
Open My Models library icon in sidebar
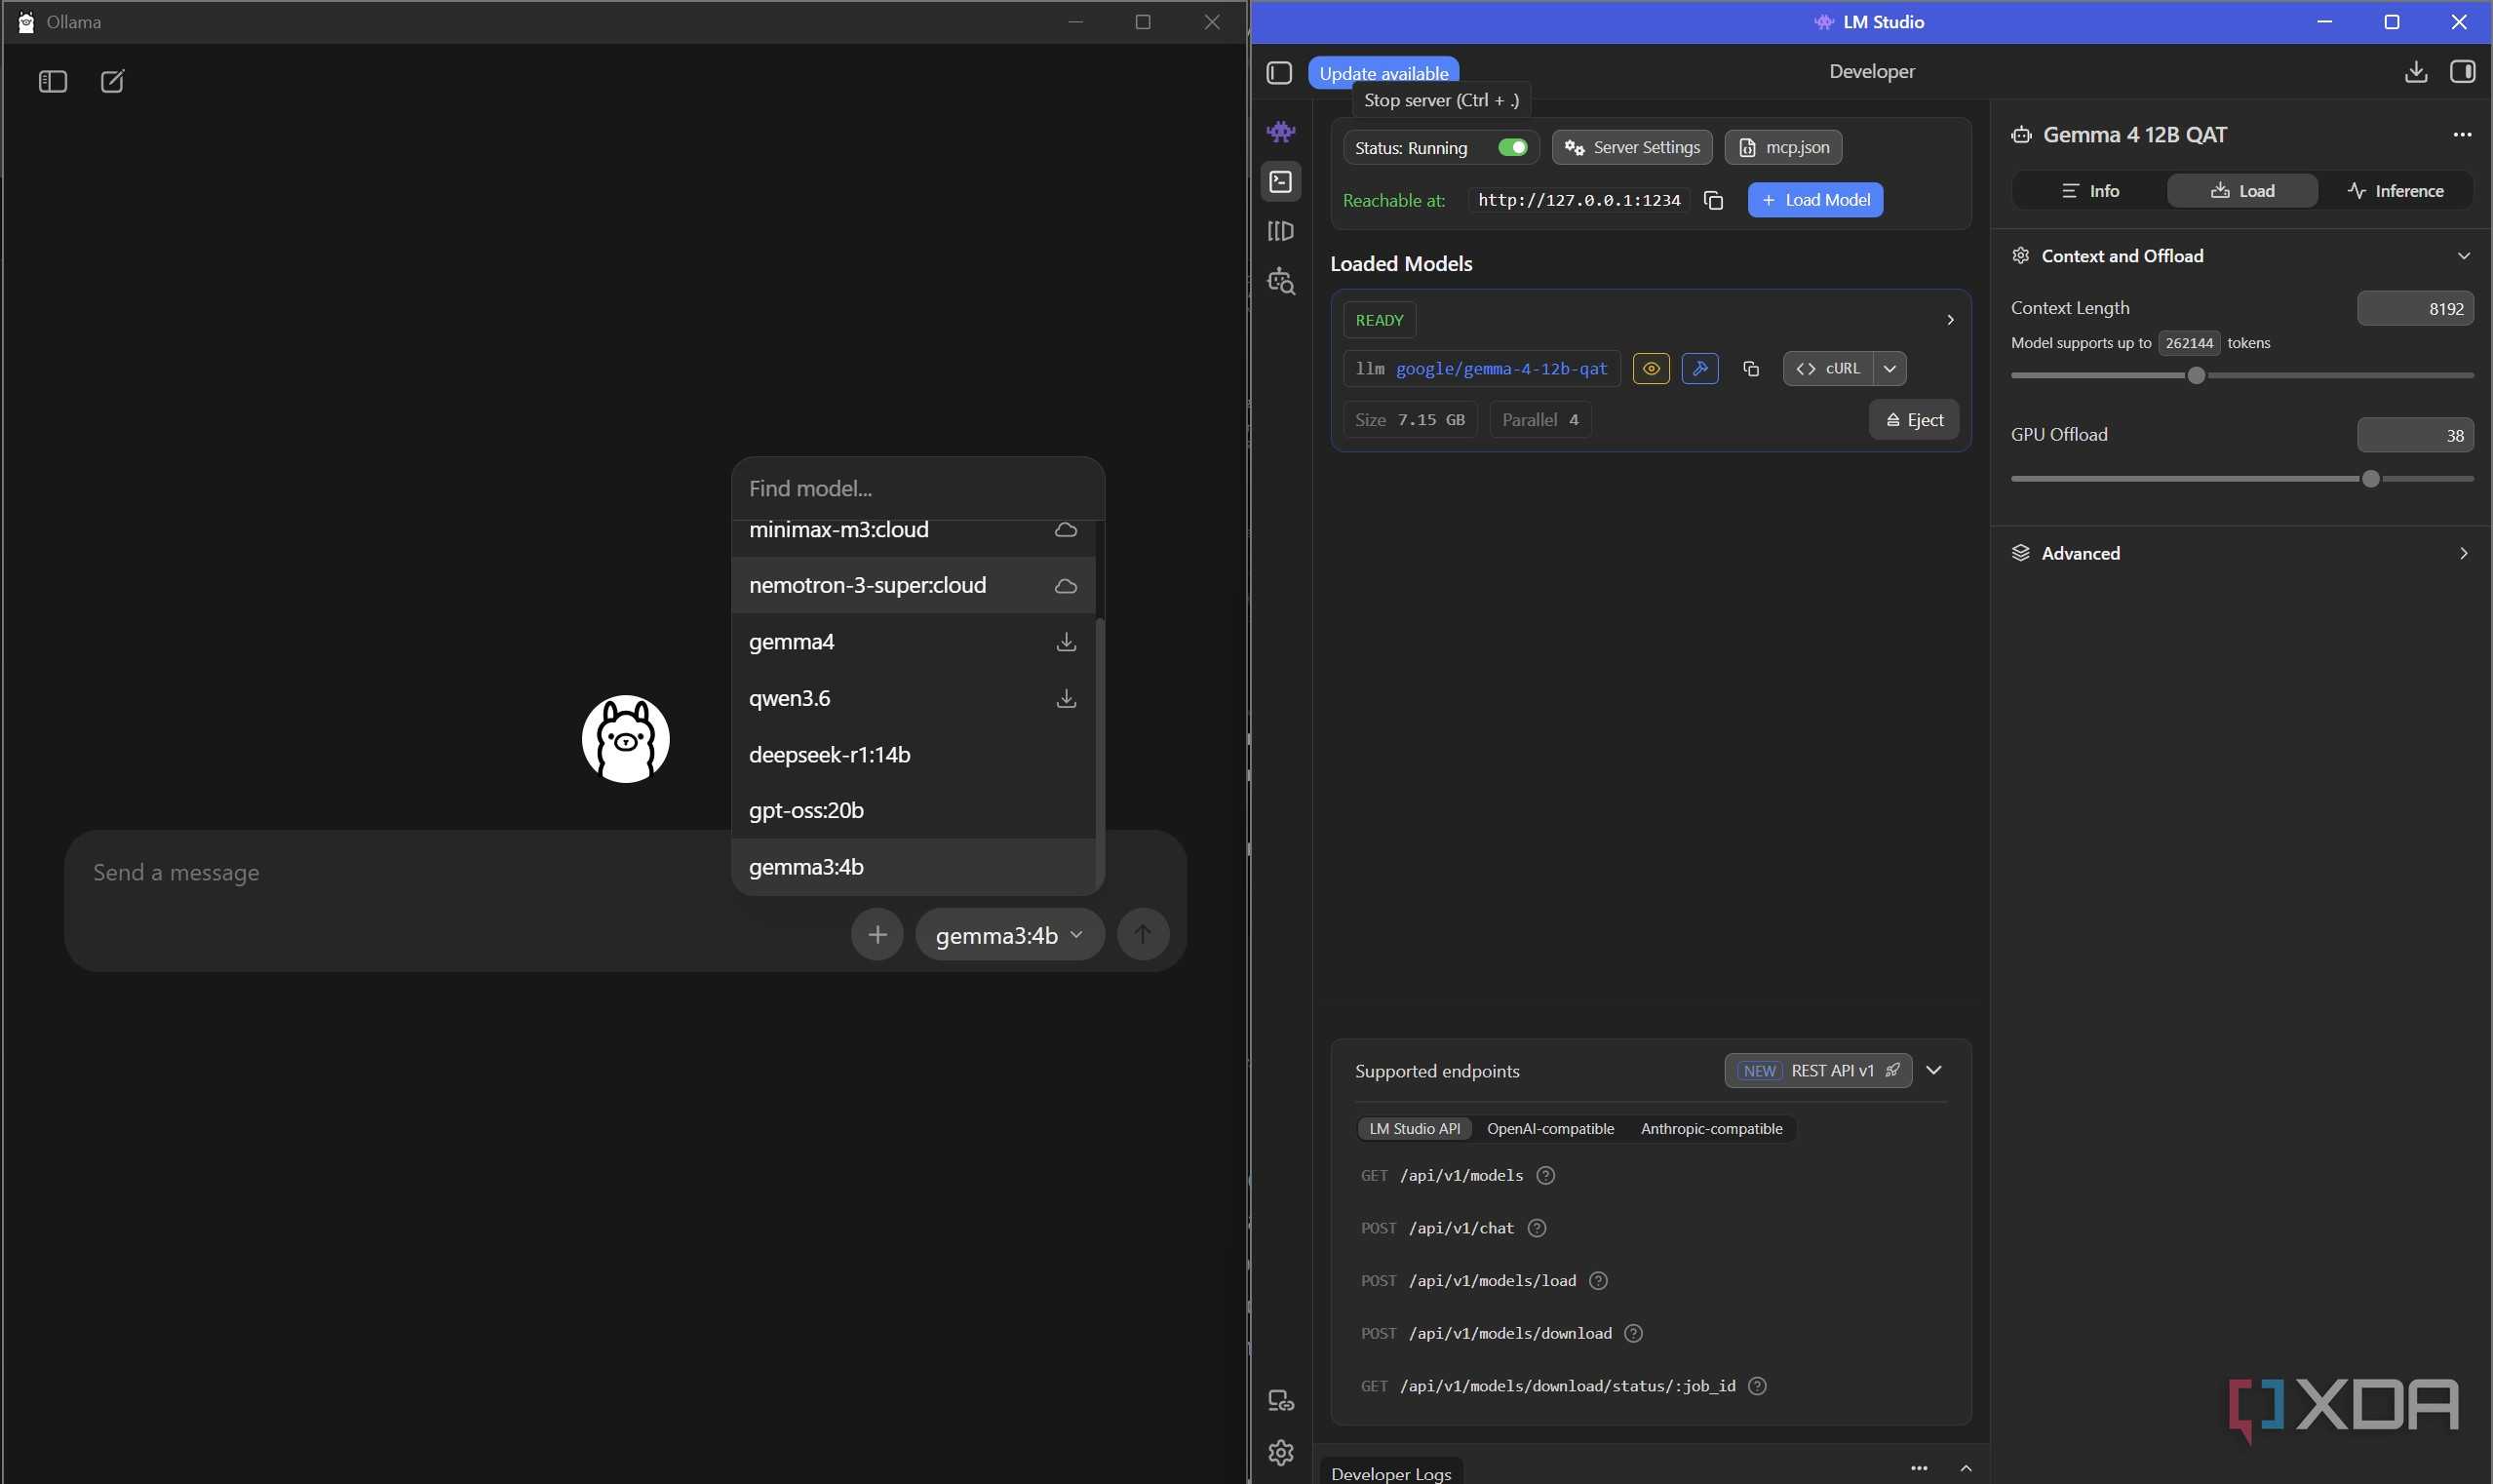[x=1281, y=231]
